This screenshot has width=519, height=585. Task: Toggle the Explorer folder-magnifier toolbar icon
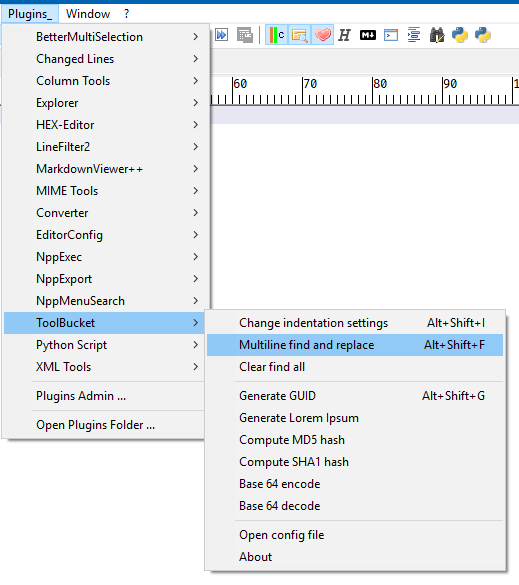pyautogui.click(x=300, y=35)
